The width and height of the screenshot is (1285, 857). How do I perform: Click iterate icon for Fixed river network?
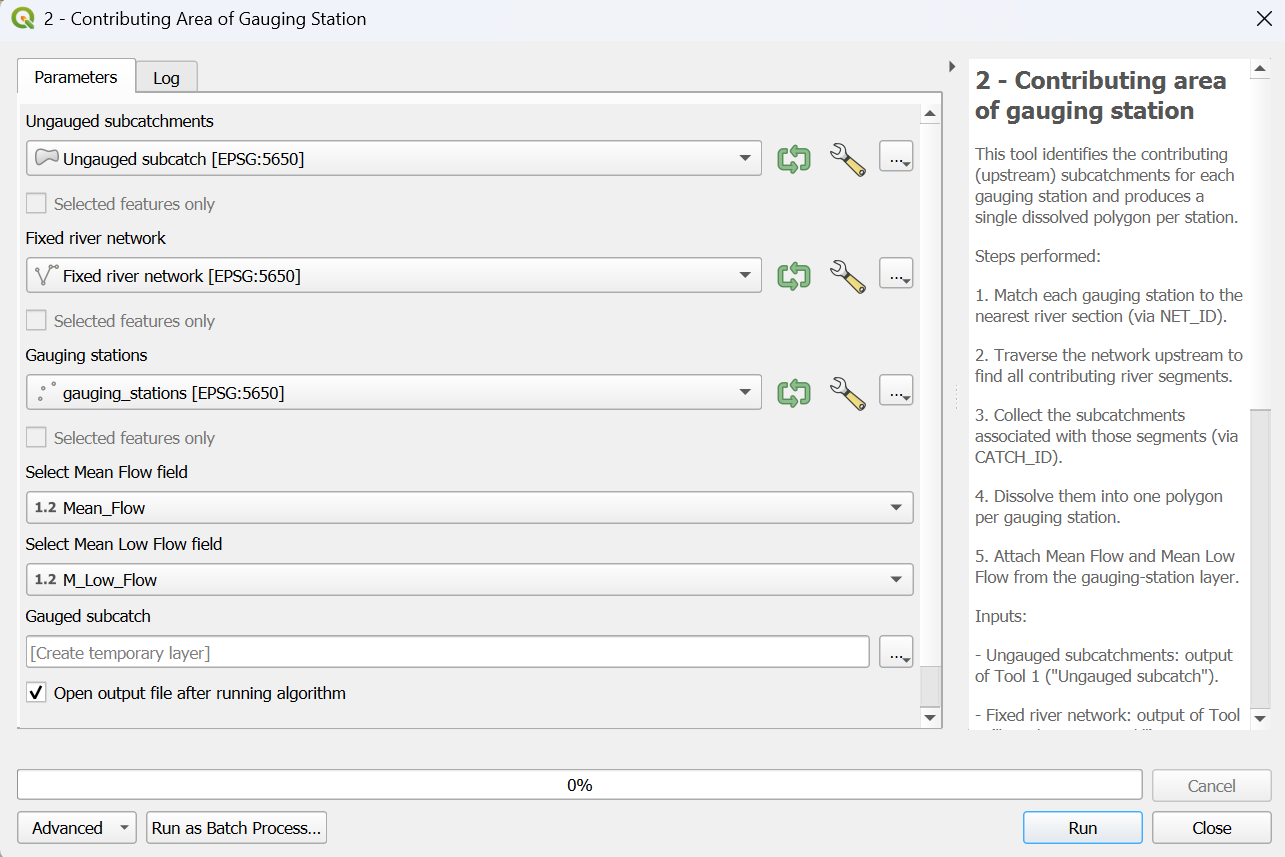(x=794, y=276)
